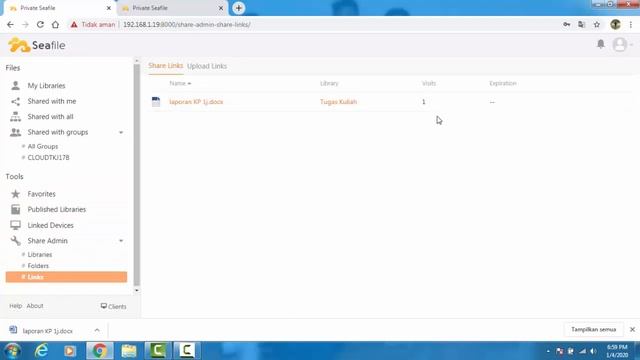Image resolution: width=640 pixels, height=360 pixels.
Task: Open a new browser tab
Action: tap(239, 8)
